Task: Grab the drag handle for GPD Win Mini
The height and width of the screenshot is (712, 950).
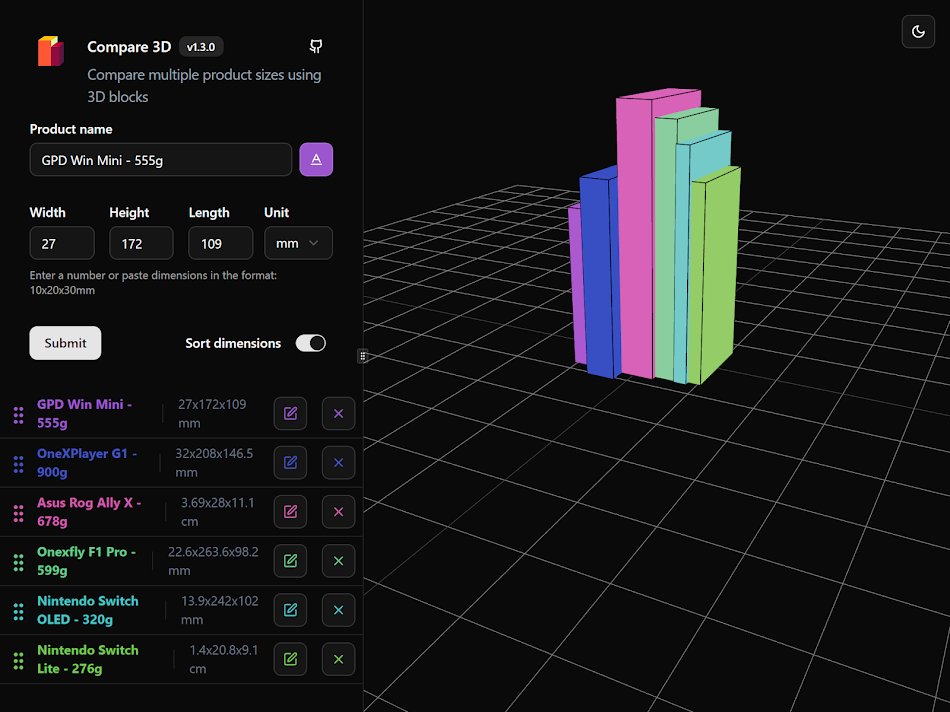Action: click(x=19, y=415)
